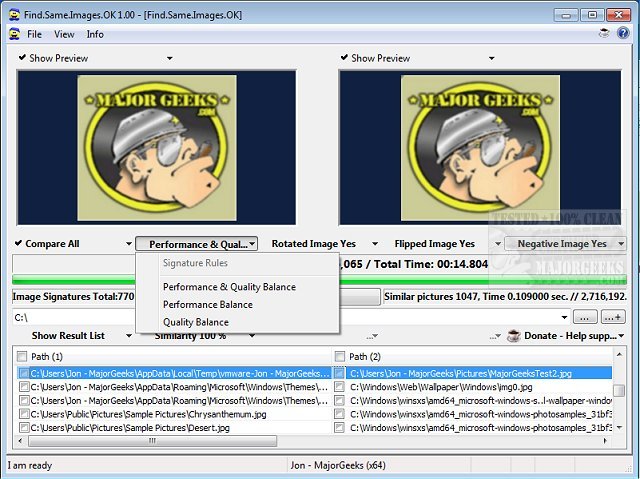This screenshot has height=479, width=640.
Task: Open the Info menu
Action: coord(95,34)
